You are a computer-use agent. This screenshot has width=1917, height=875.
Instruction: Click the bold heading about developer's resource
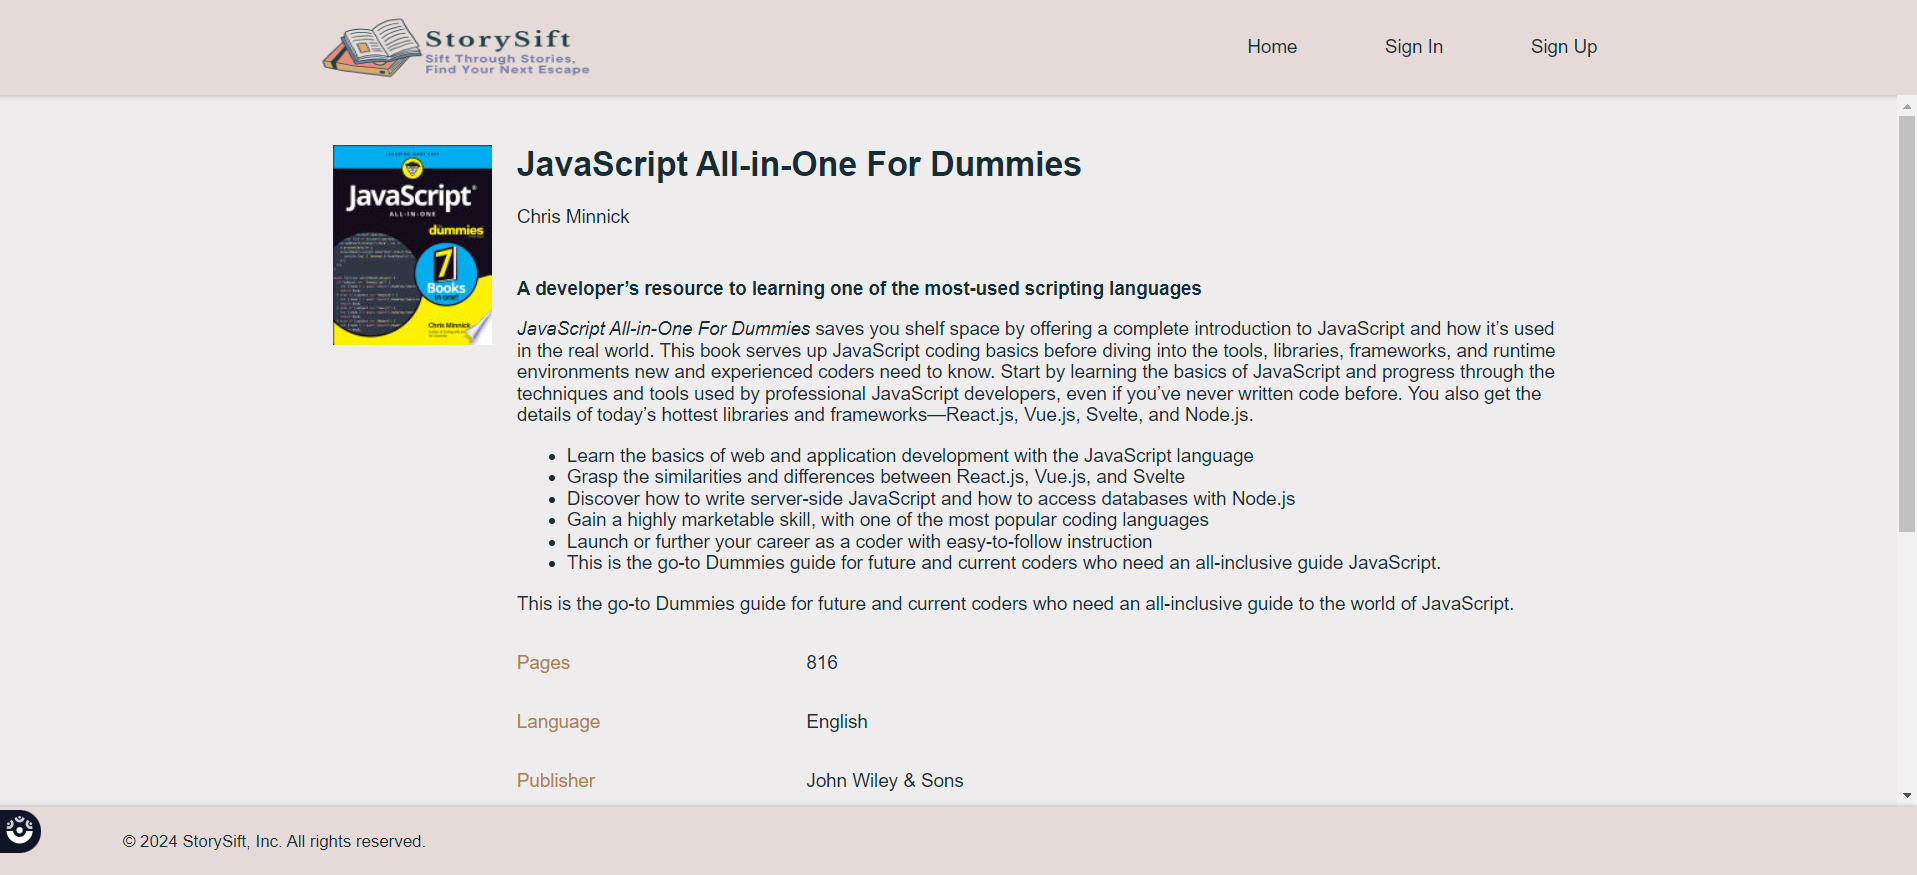point(859,289)
